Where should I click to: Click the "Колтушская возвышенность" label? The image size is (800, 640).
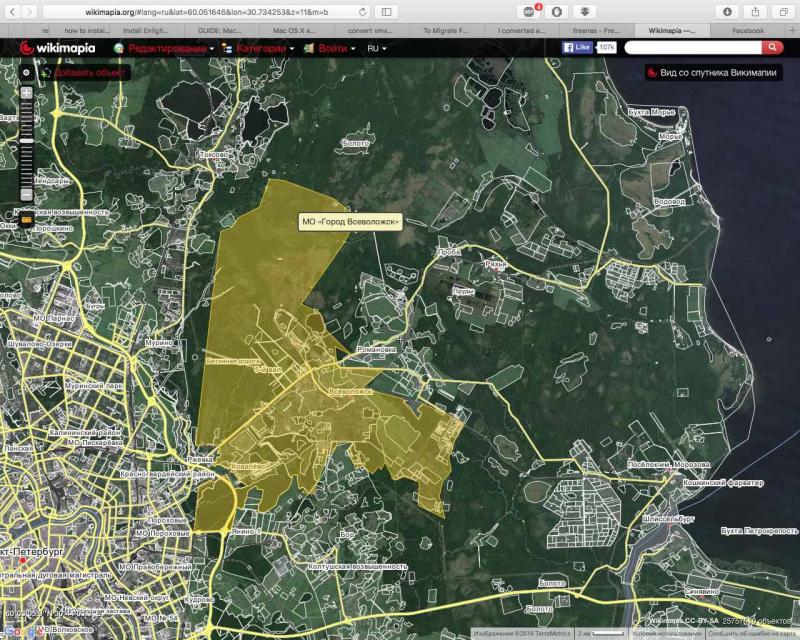[x=358, y=567]
